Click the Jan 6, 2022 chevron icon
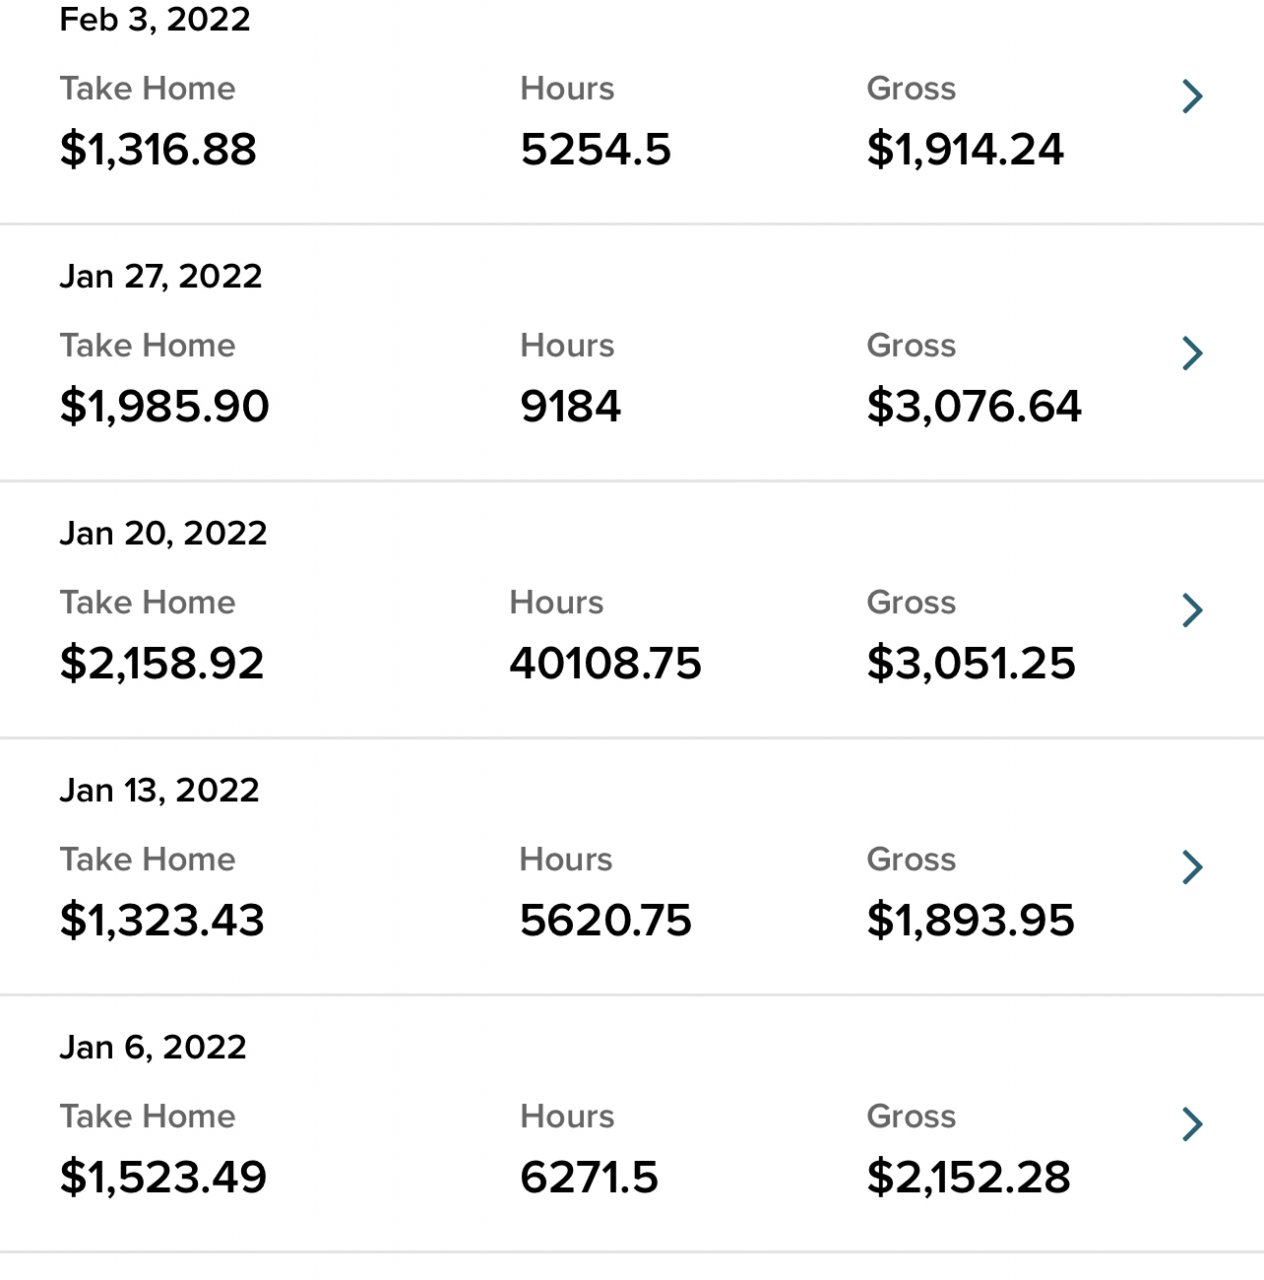The image size is (1264, 1280). tap(1191, 1124)
